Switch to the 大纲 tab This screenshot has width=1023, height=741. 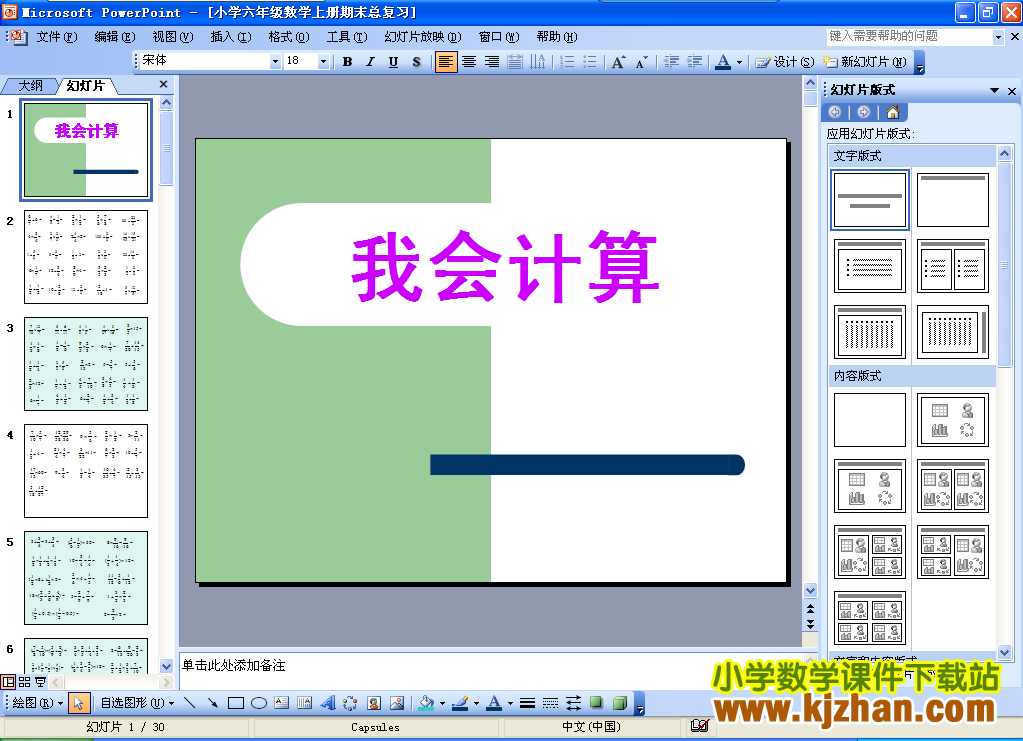[x=31, y=86]
